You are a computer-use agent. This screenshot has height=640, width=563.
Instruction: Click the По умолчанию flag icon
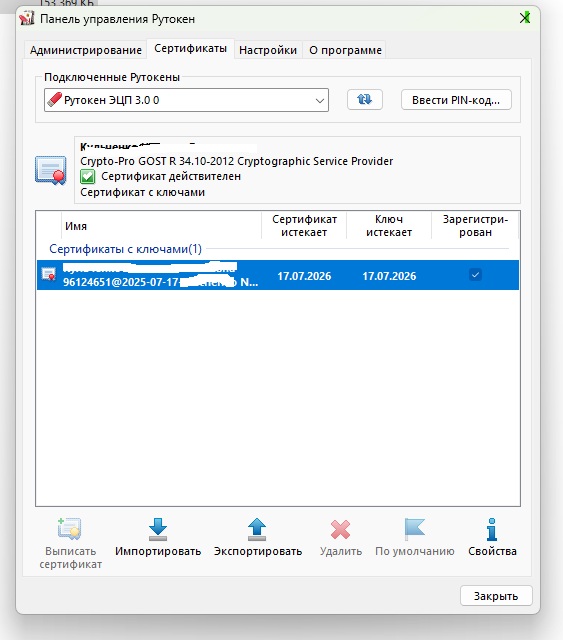[x=414, y=529]
